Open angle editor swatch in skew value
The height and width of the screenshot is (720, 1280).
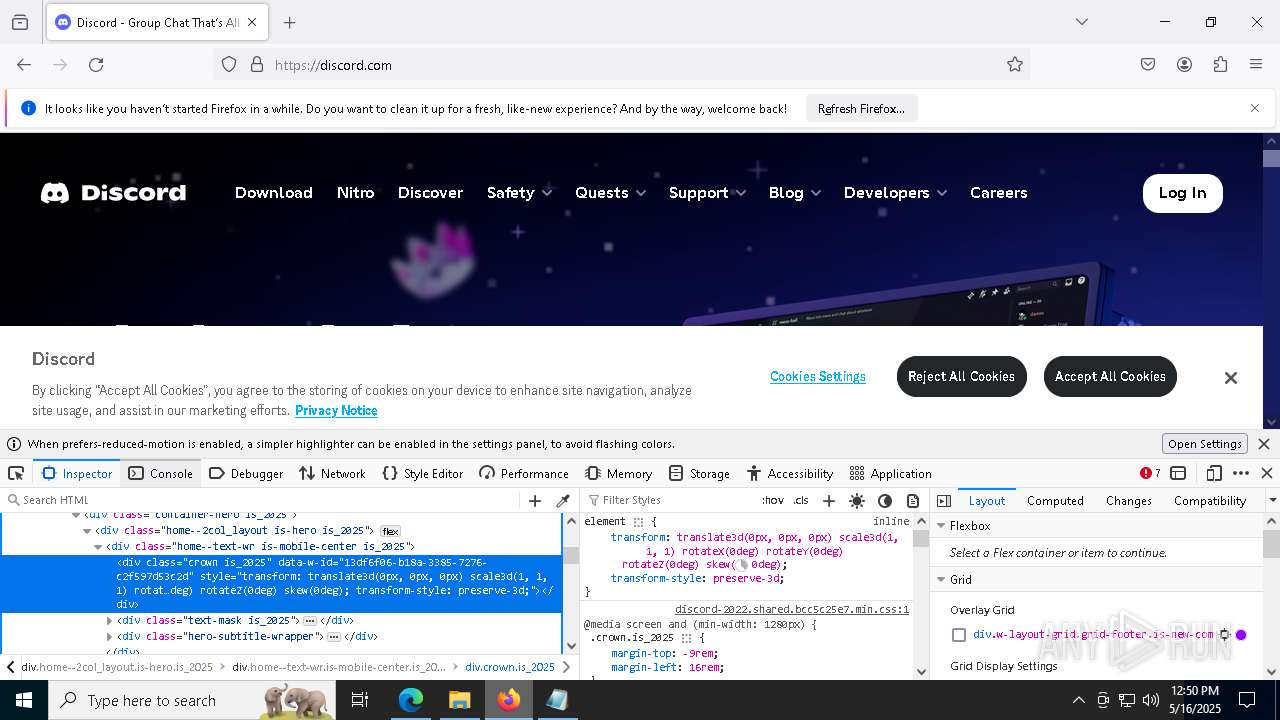[743, 565]
